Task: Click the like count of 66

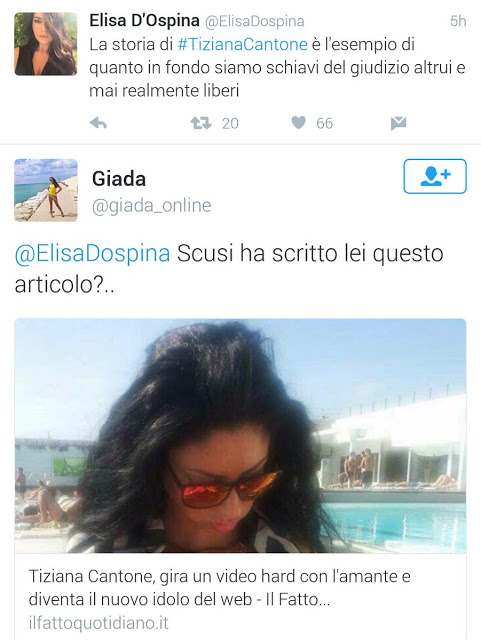Action: (325, 123)
